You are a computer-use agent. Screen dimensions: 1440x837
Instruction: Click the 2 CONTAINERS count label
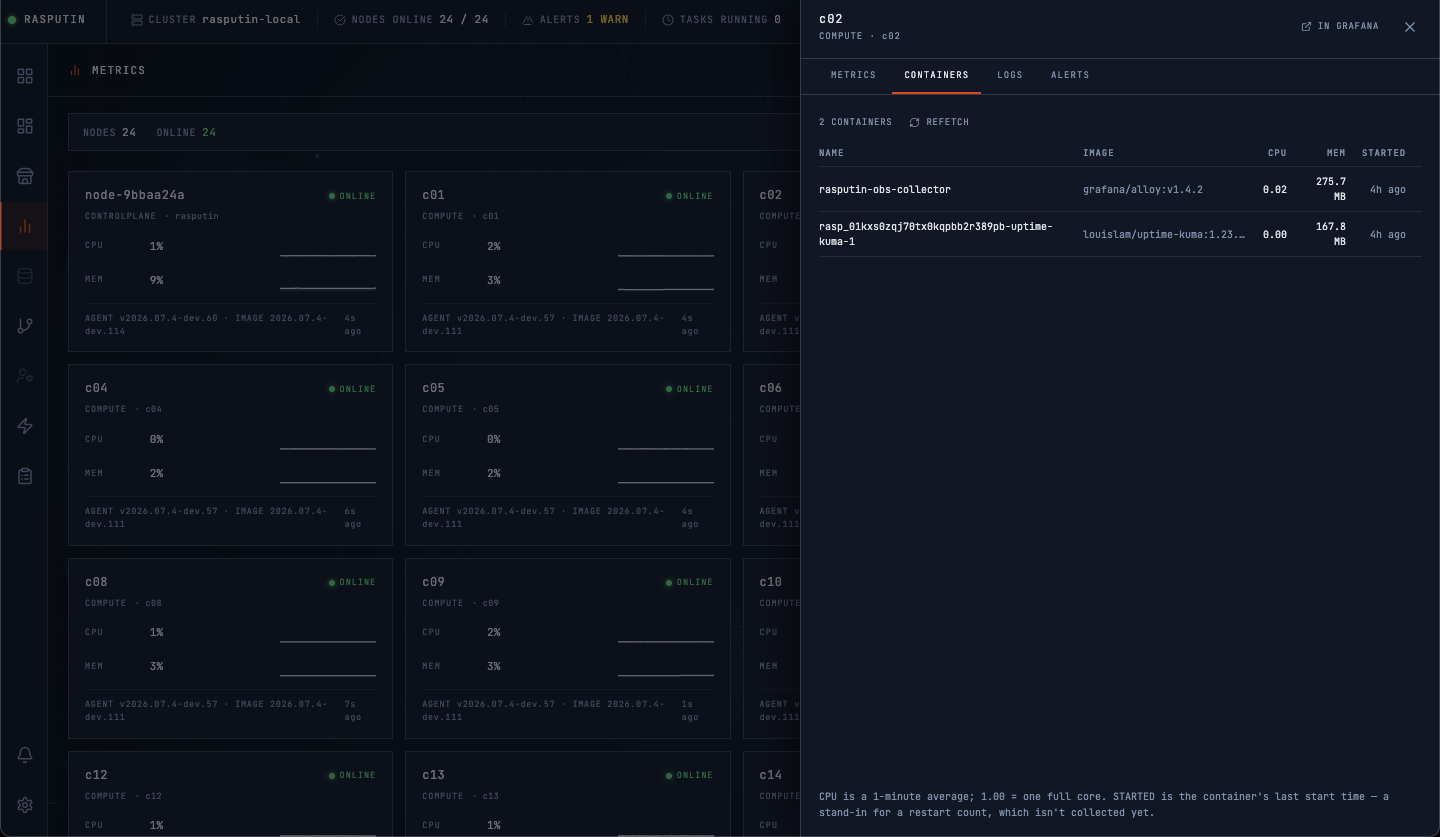tap(855, 122)
